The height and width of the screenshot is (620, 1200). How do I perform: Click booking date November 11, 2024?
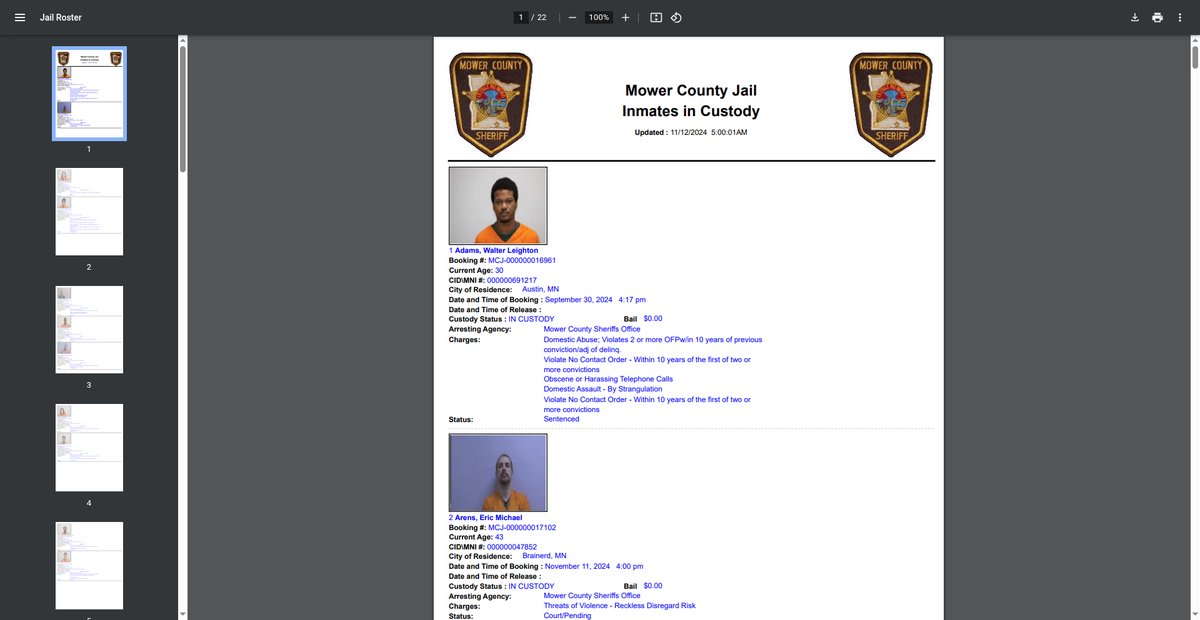tap(579, 566)
